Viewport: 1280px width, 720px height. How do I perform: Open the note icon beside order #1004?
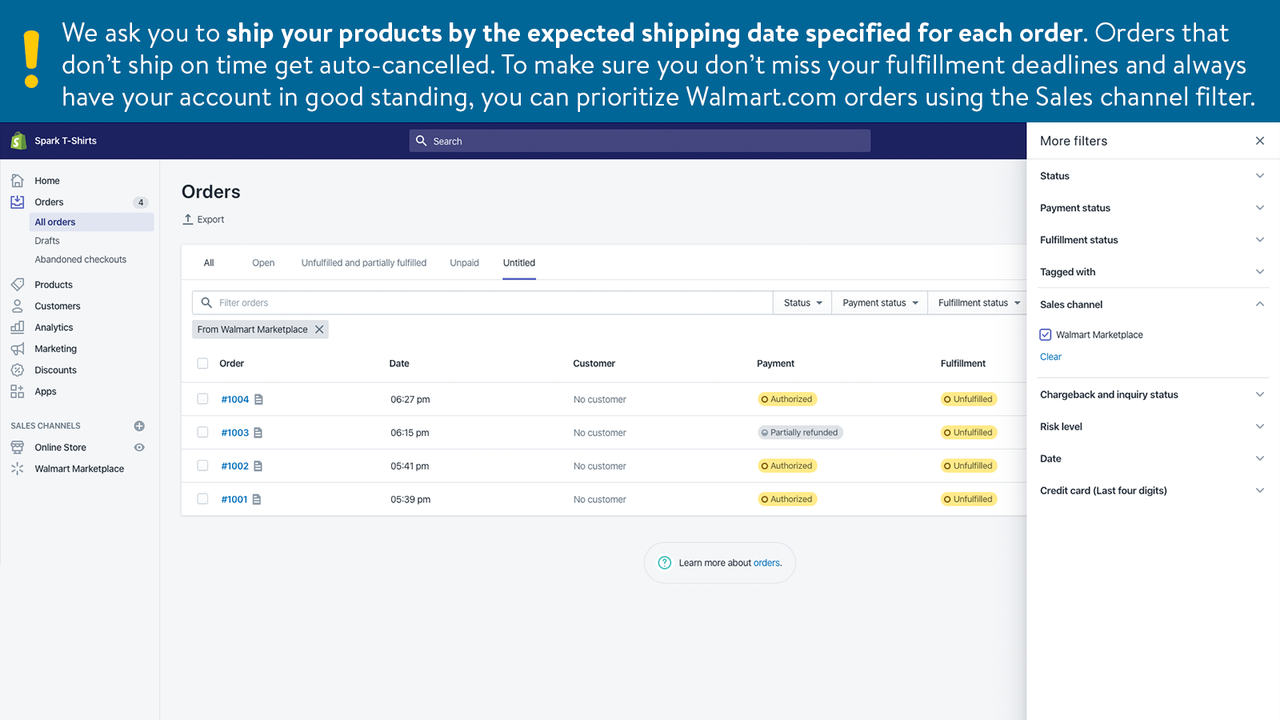pyautogui.click(x=259, y=400)
